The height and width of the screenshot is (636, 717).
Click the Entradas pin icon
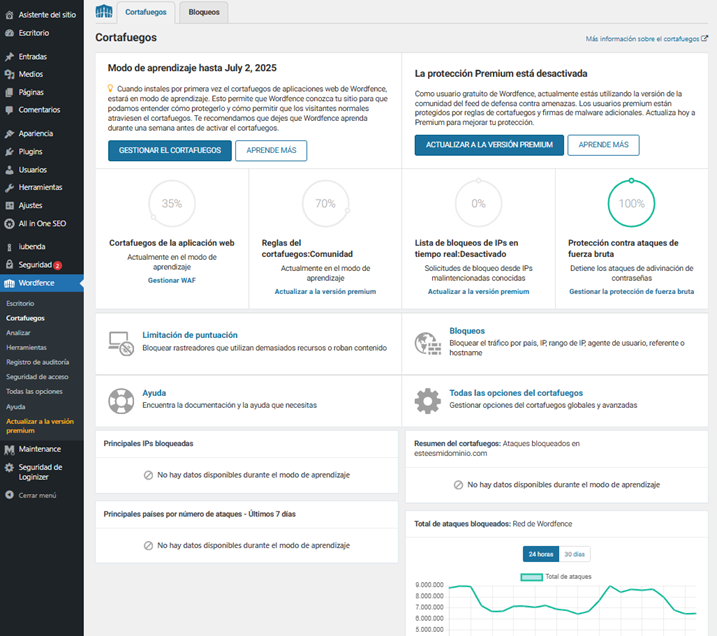pos(9,57)
